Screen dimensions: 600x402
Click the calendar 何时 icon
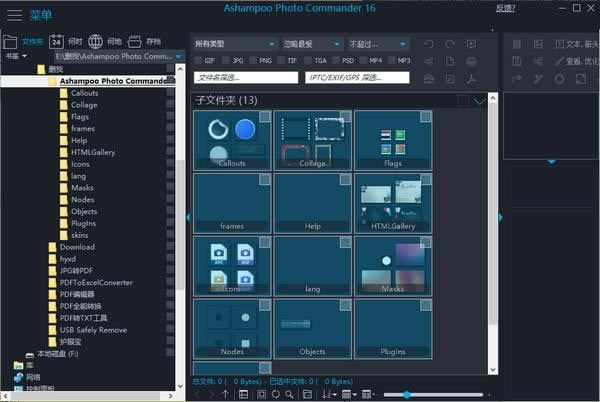[x=55, y=42]
